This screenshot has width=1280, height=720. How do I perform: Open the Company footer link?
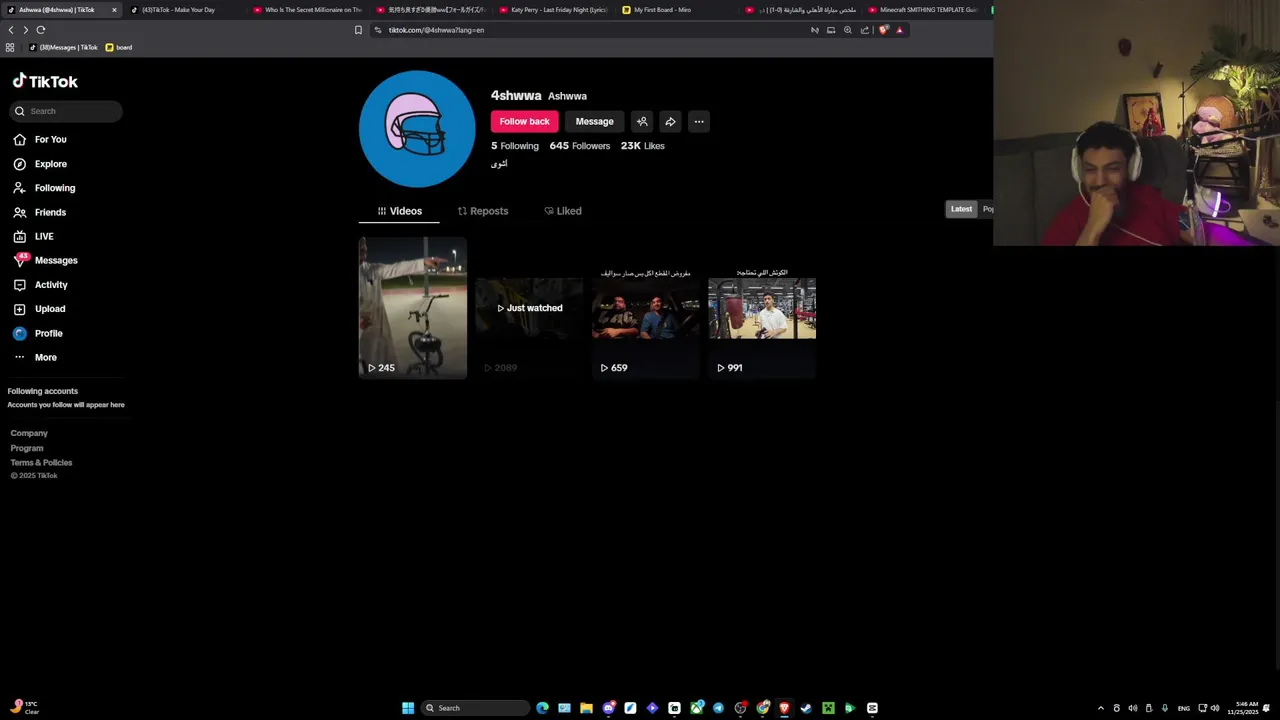pos(29,433)
